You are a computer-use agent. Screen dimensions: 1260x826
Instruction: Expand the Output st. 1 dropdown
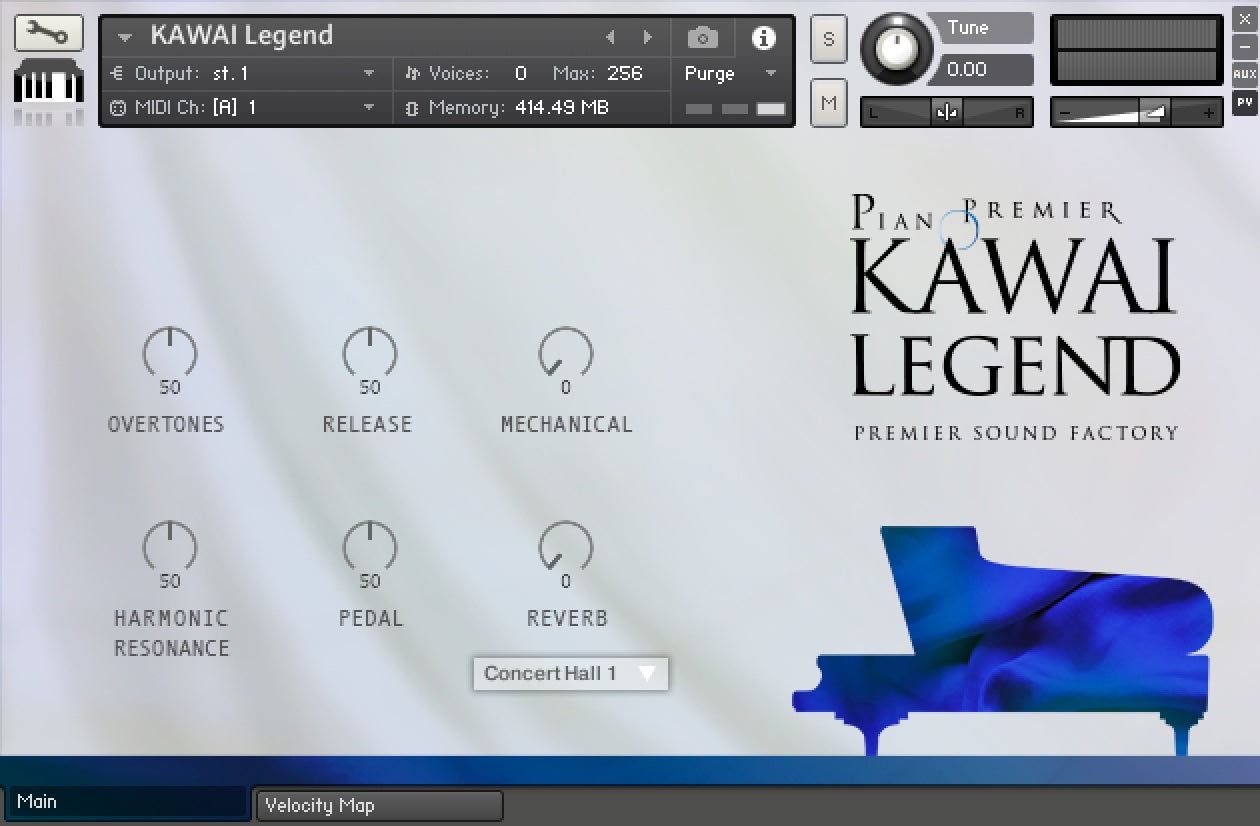click(x=369, y=74)
